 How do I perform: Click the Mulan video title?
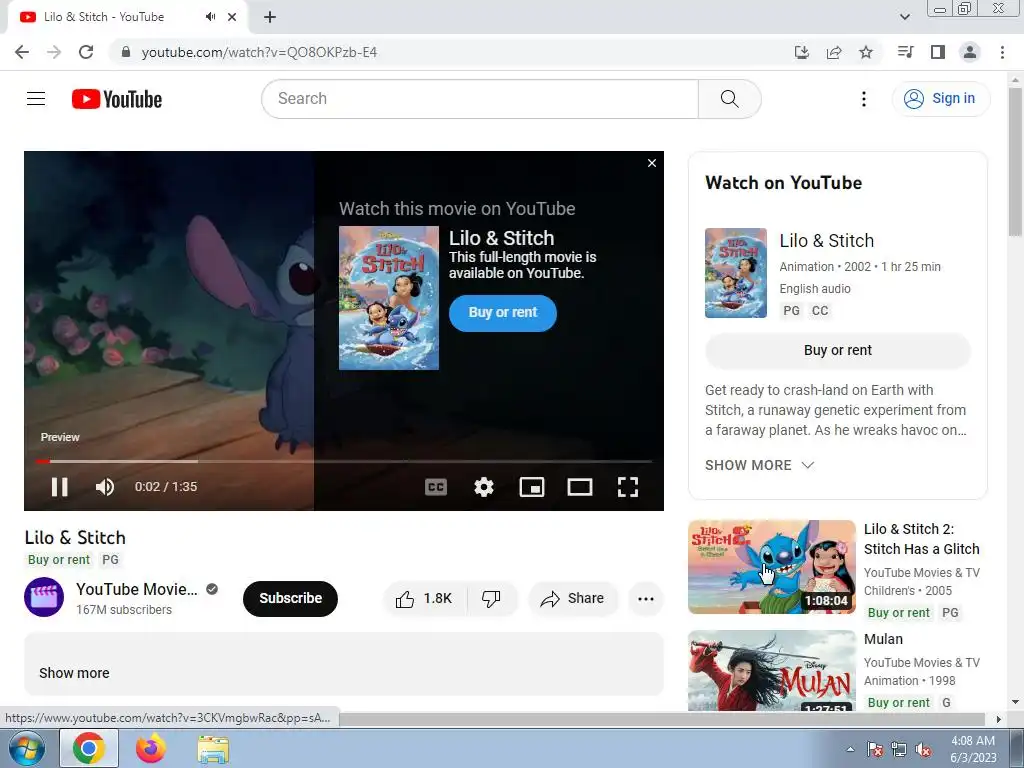pos(884,639)
